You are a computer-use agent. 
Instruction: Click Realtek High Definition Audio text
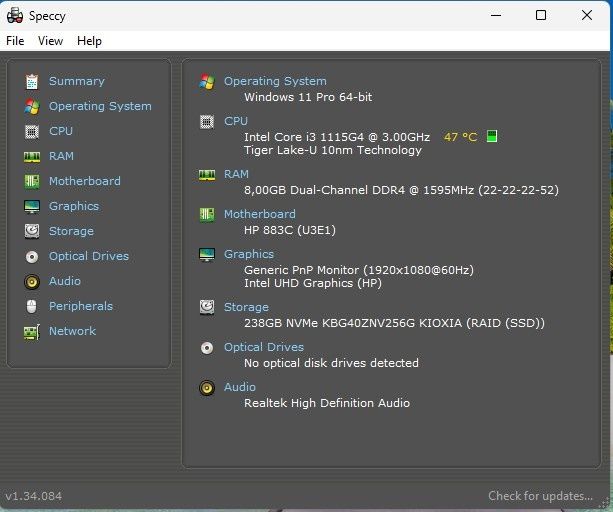(x=327, y=403)
